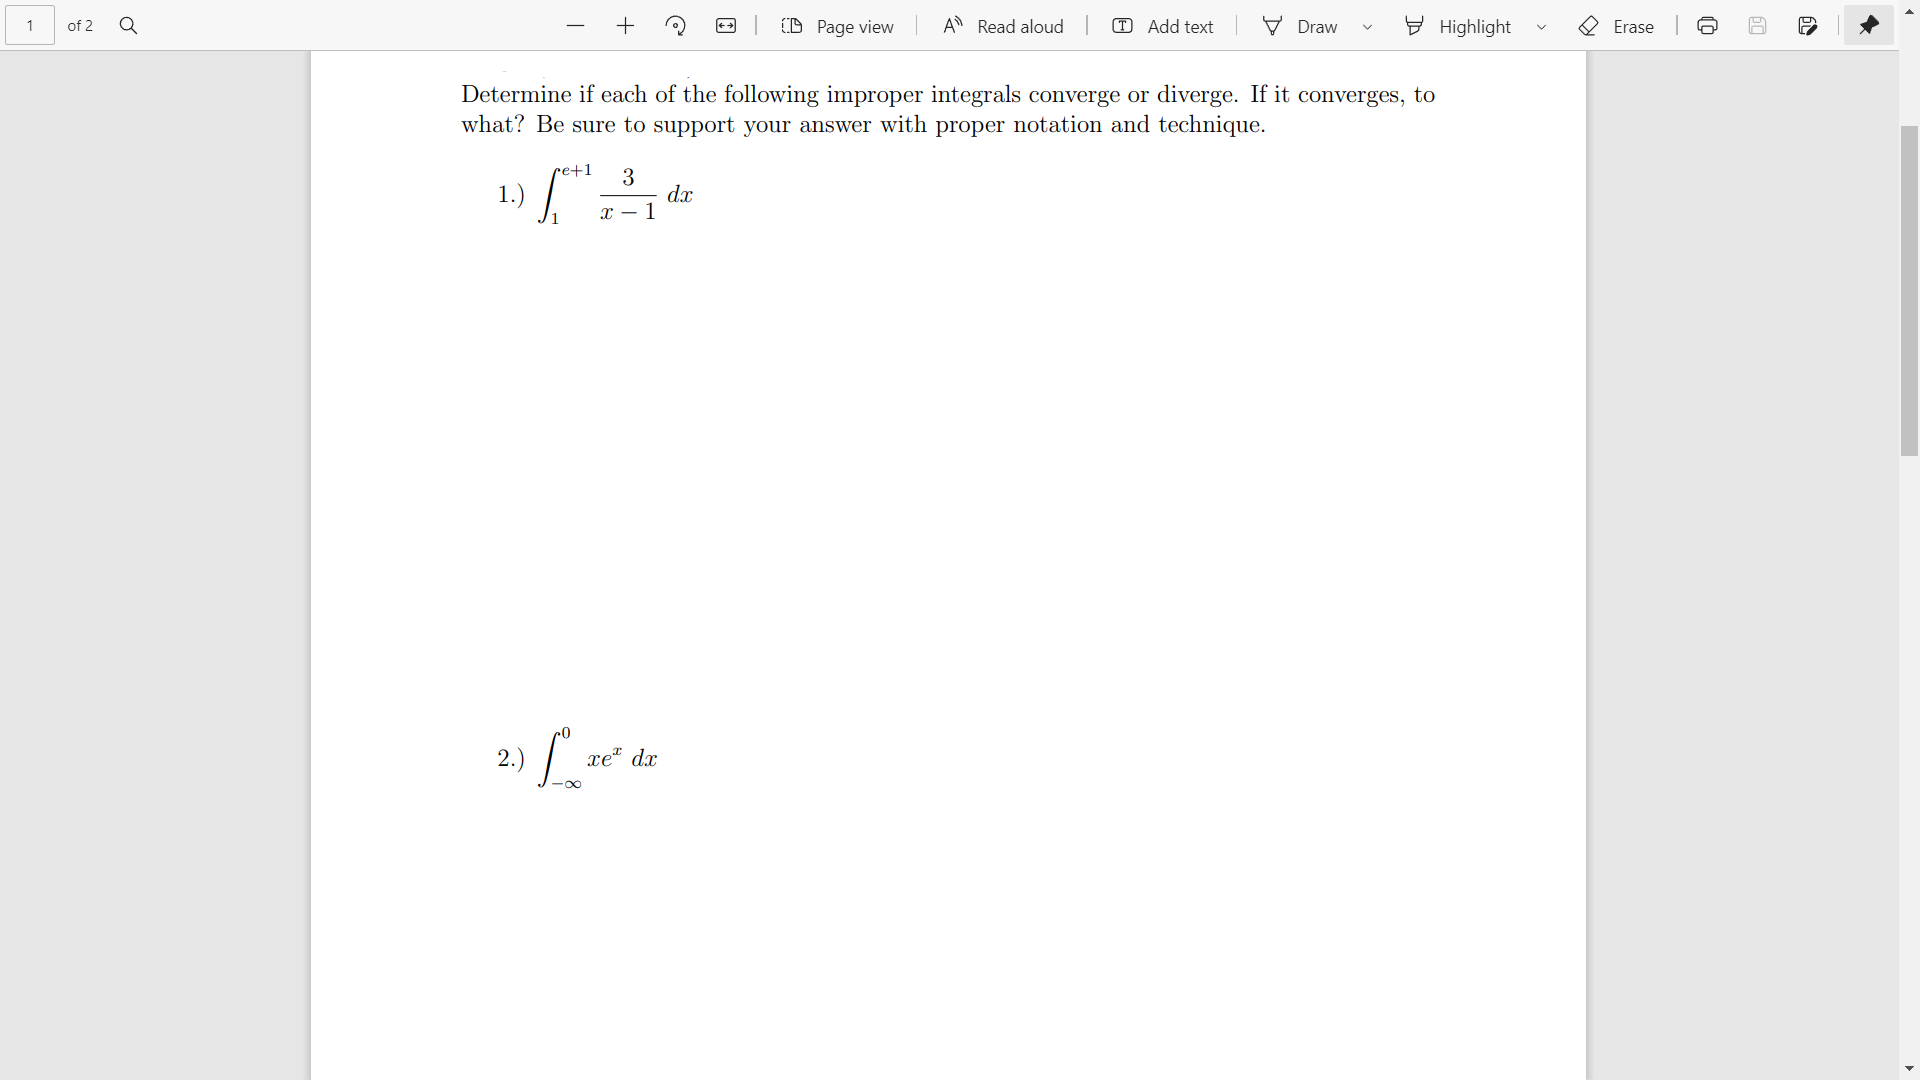The width and height of the screenshot is (1920, 1080).
Task: Select the Zoom out tool
Action: tap(575, 25)
